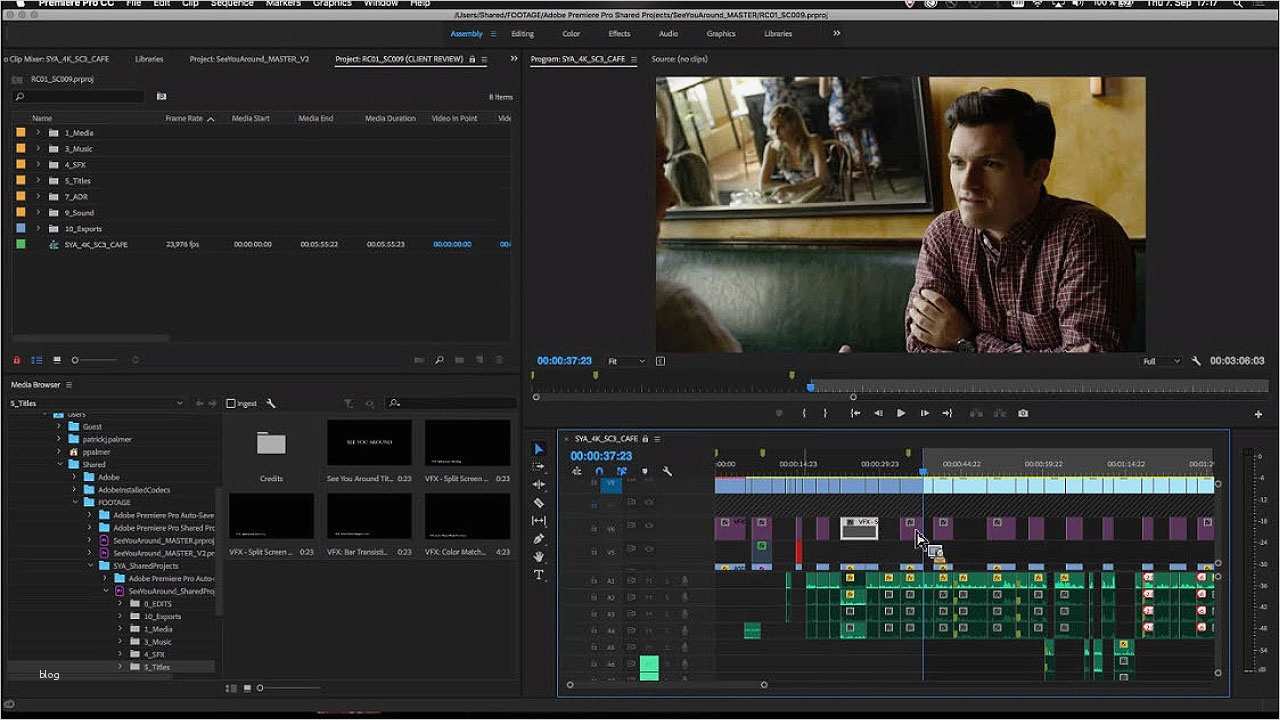
Task: Activate the Type tool
Action: [x=539, y=575]
